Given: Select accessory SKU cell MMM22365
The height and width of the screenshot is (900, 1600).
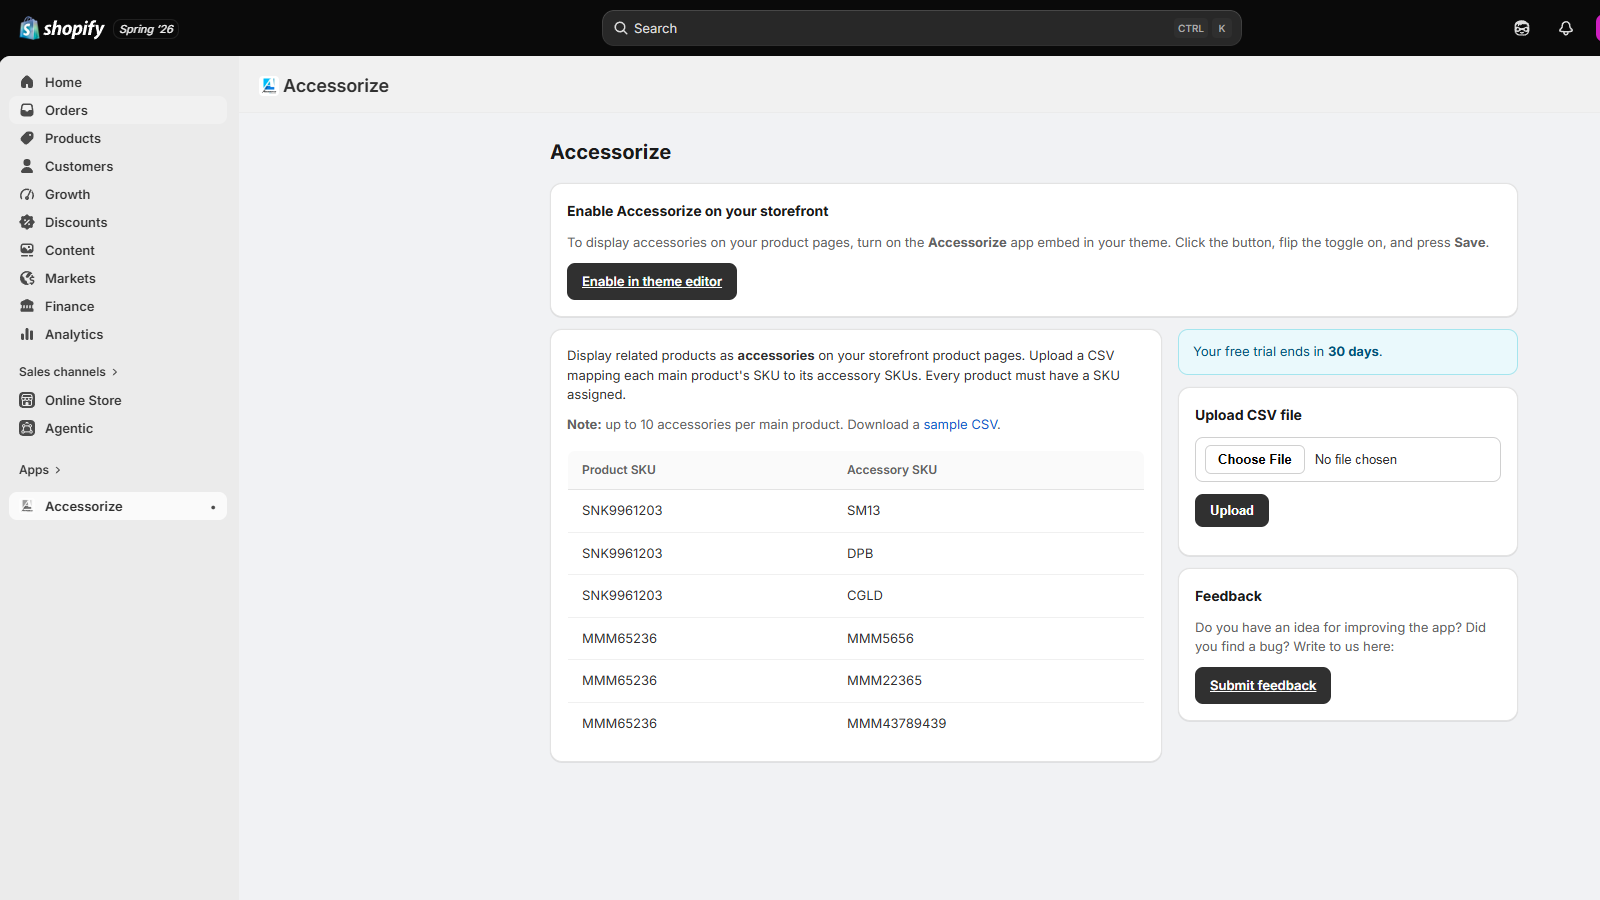Looking at the screenshot, I should pyautogui.click(x=884, y=680).
